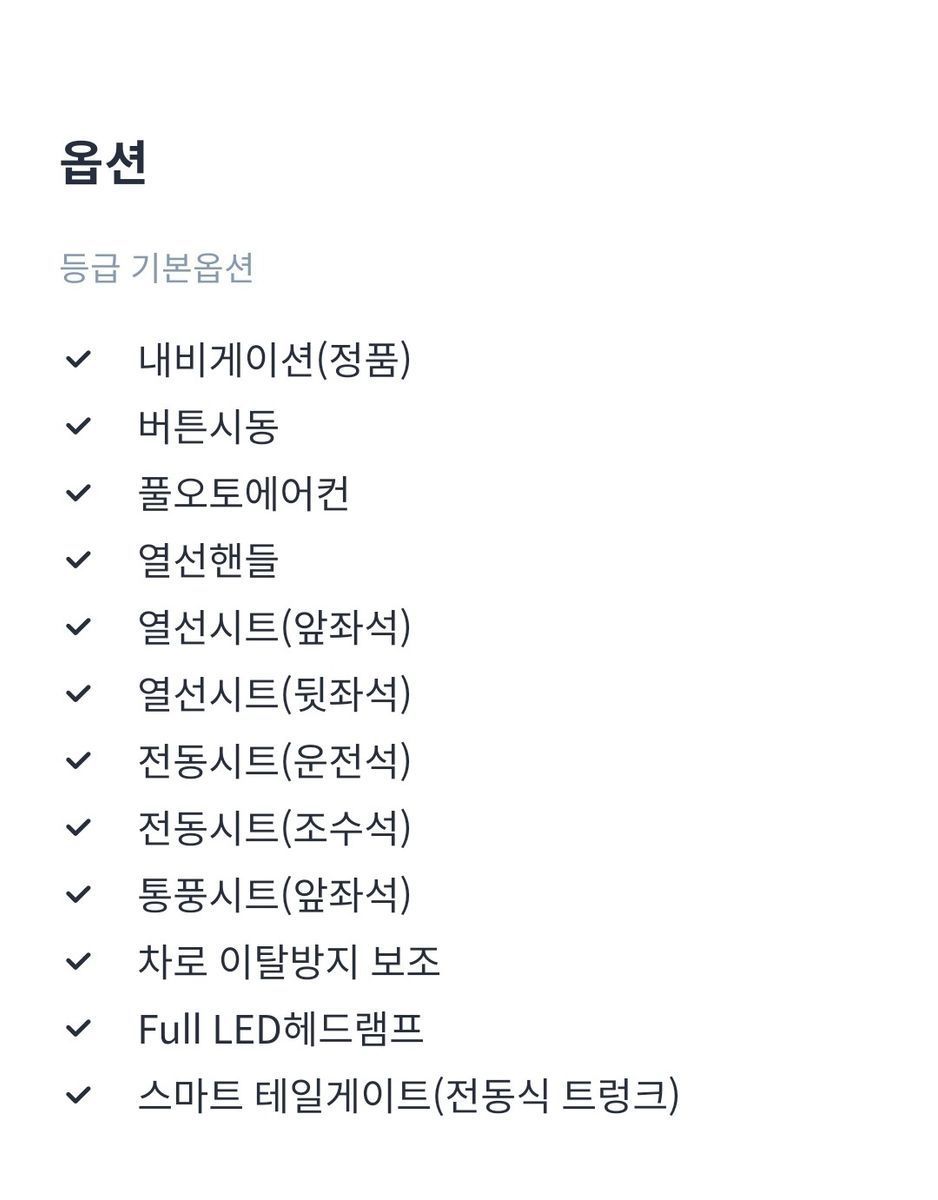Click the checkmark beside 전동시트(운전석)
The image size is (938, 1200).
click(x=78, y=761)
